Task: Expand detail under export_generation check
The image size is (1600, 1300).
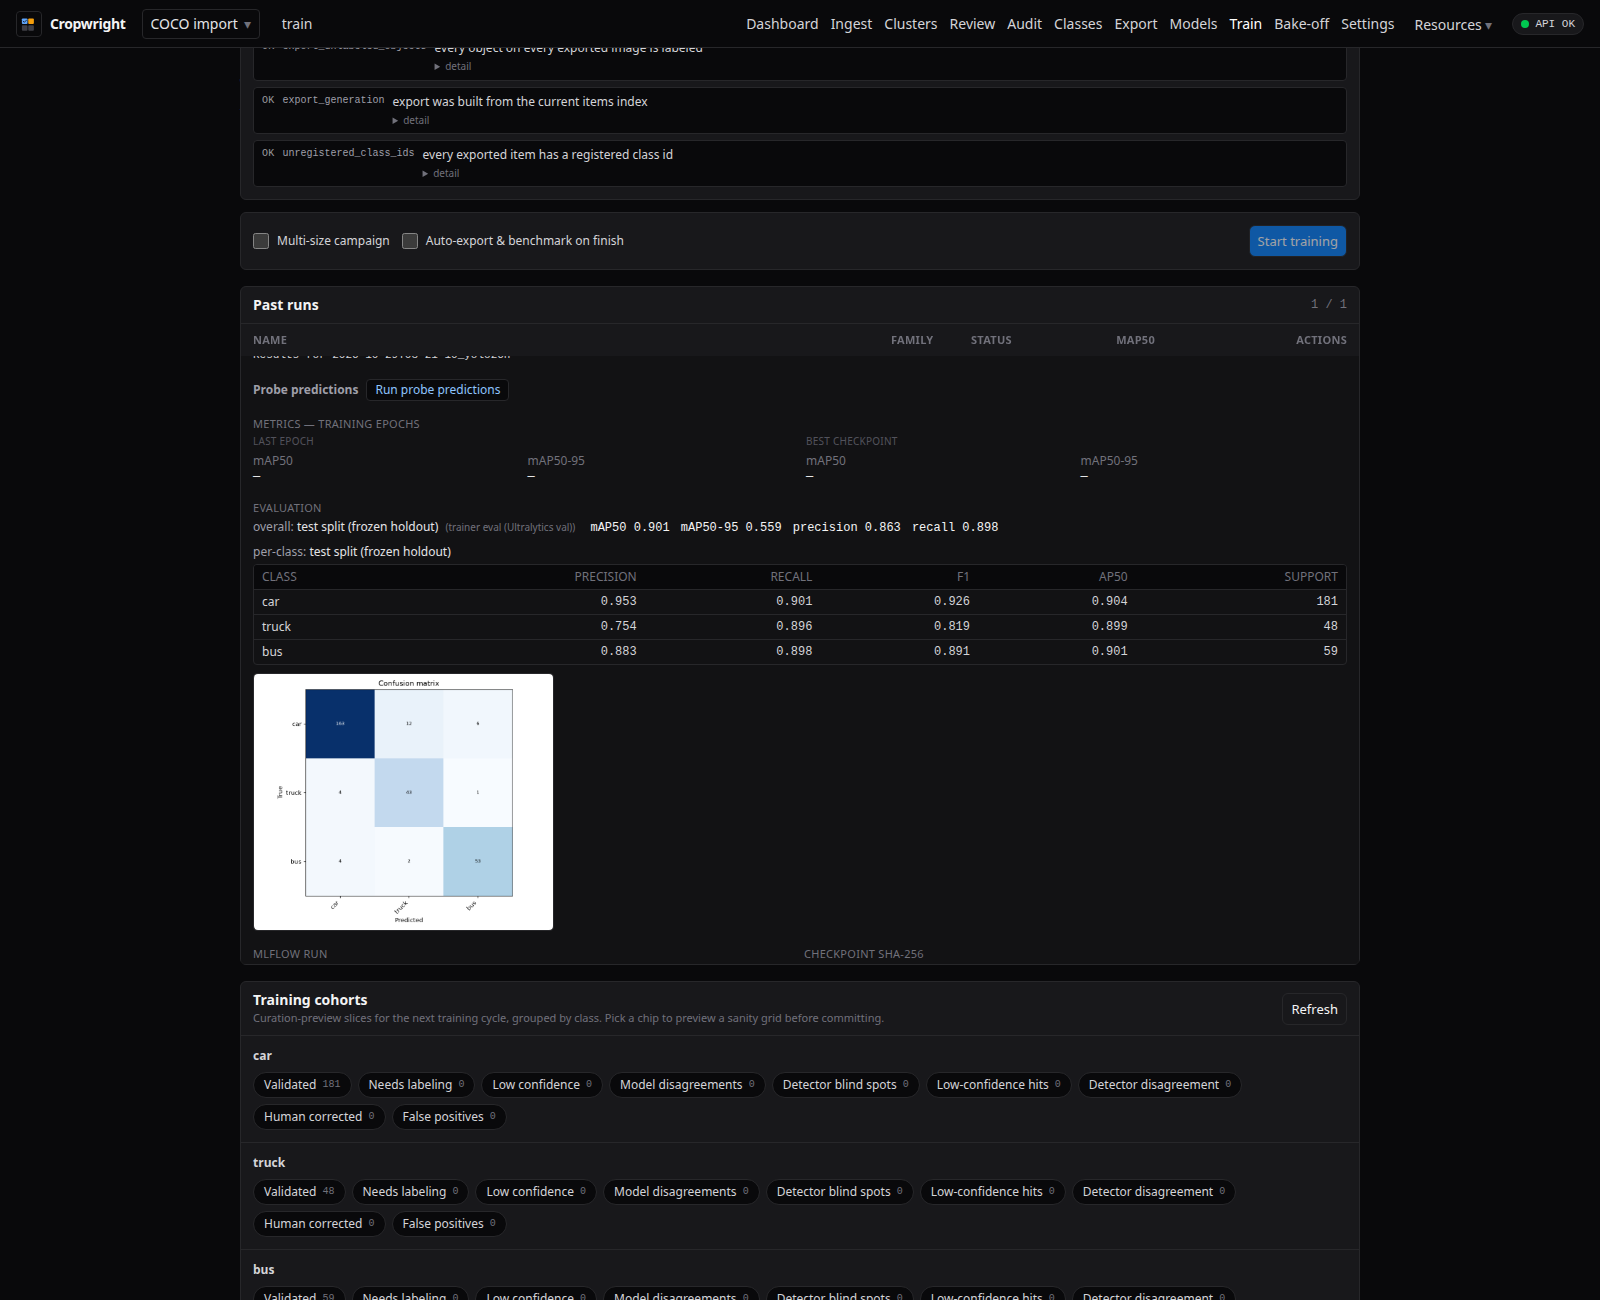Action: click(x=411, y=120)
